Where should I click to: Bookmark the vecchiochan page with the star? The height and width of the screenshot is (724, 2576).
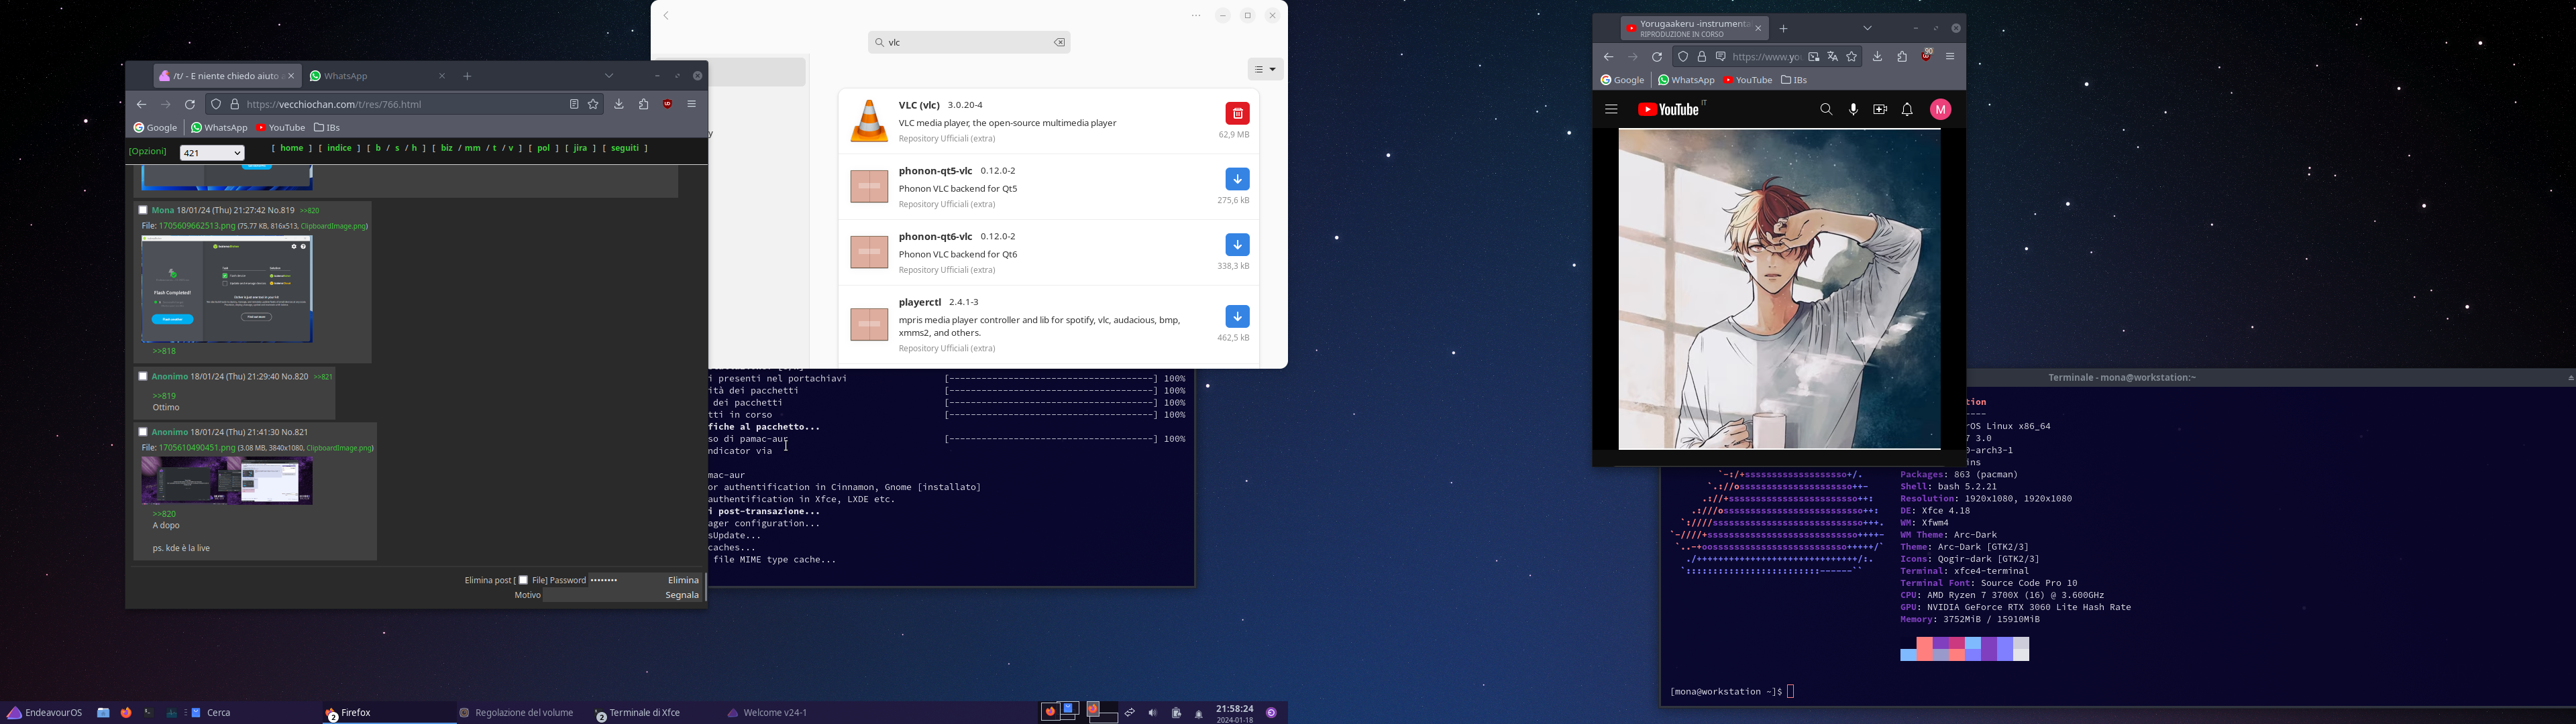(x=593, y=105)
